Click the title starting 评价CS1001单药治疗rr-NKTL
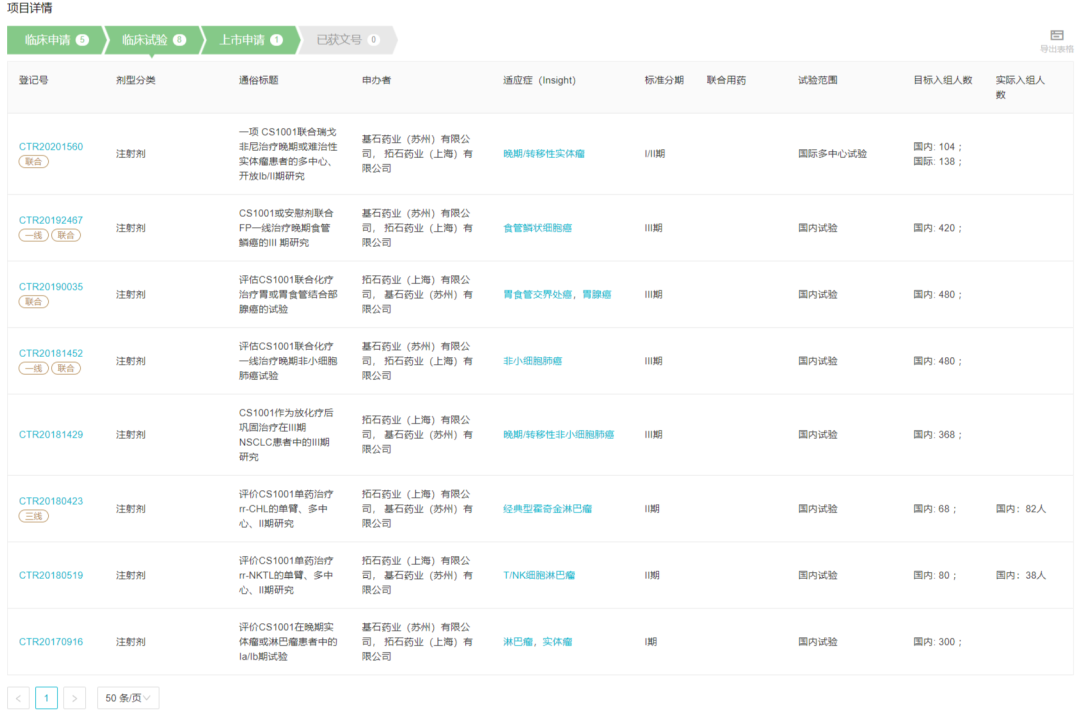 (x=287, y=575)
